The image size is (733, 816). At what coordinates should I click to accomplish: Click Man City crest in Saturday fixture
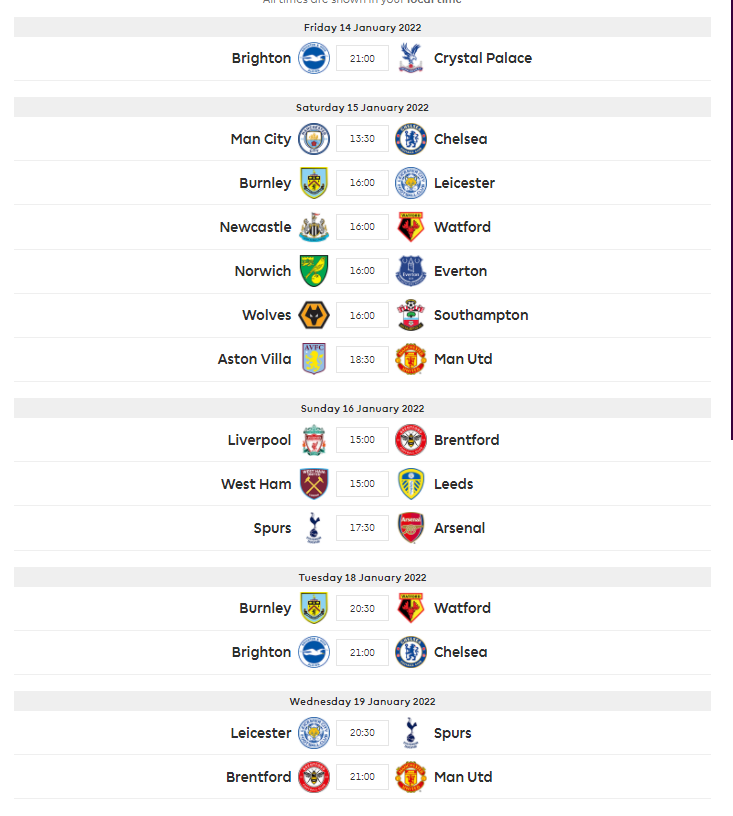click(314, 139)
